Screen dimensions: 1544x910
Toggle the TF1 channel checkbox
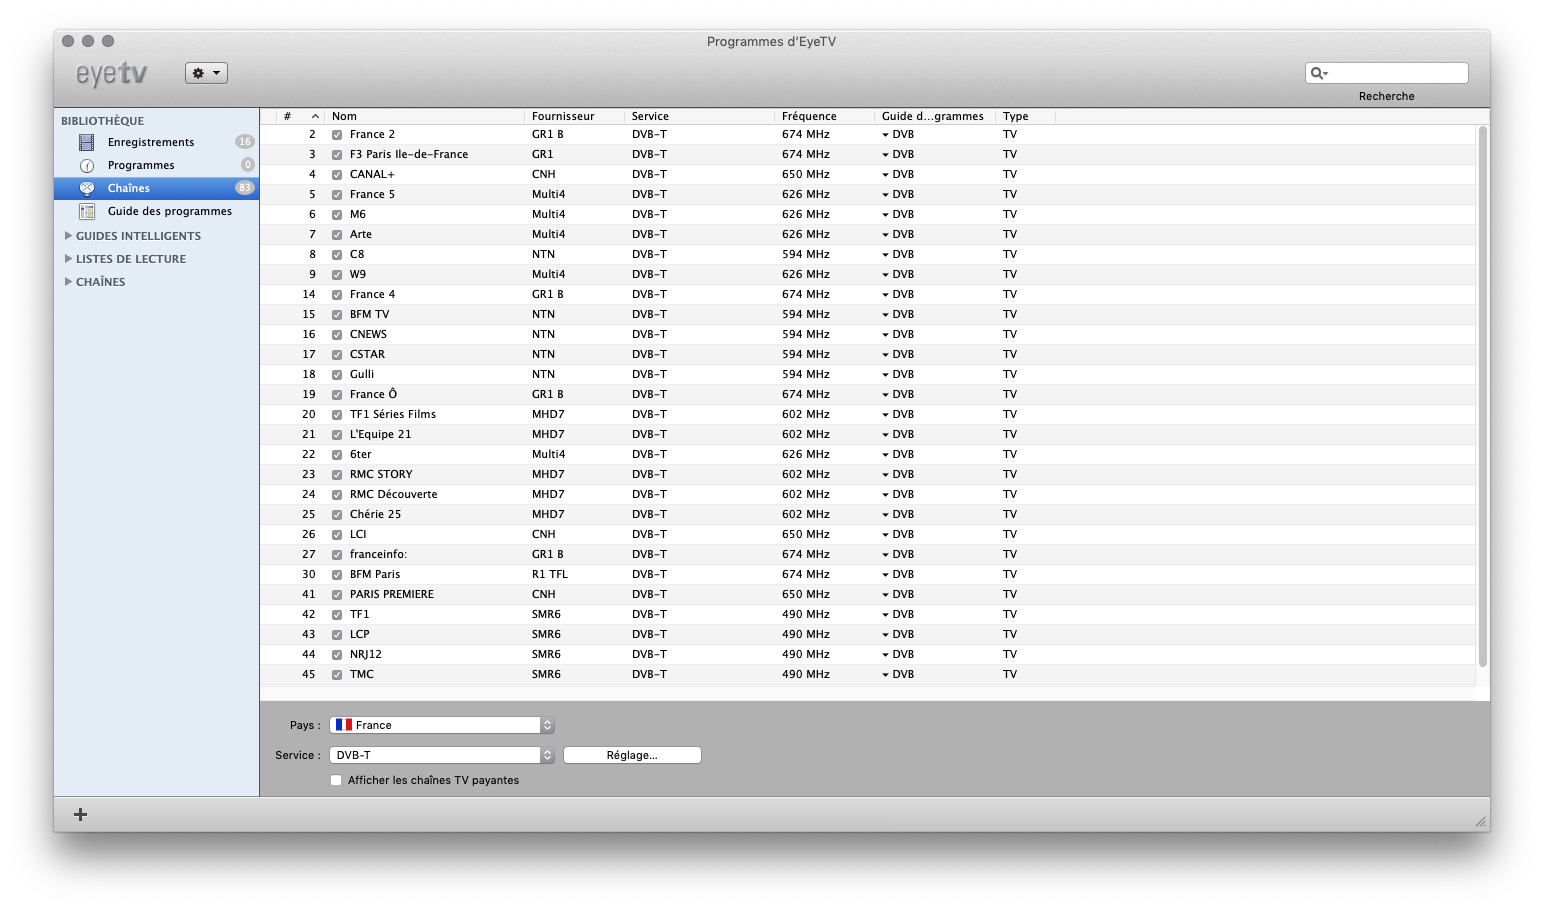337,615
